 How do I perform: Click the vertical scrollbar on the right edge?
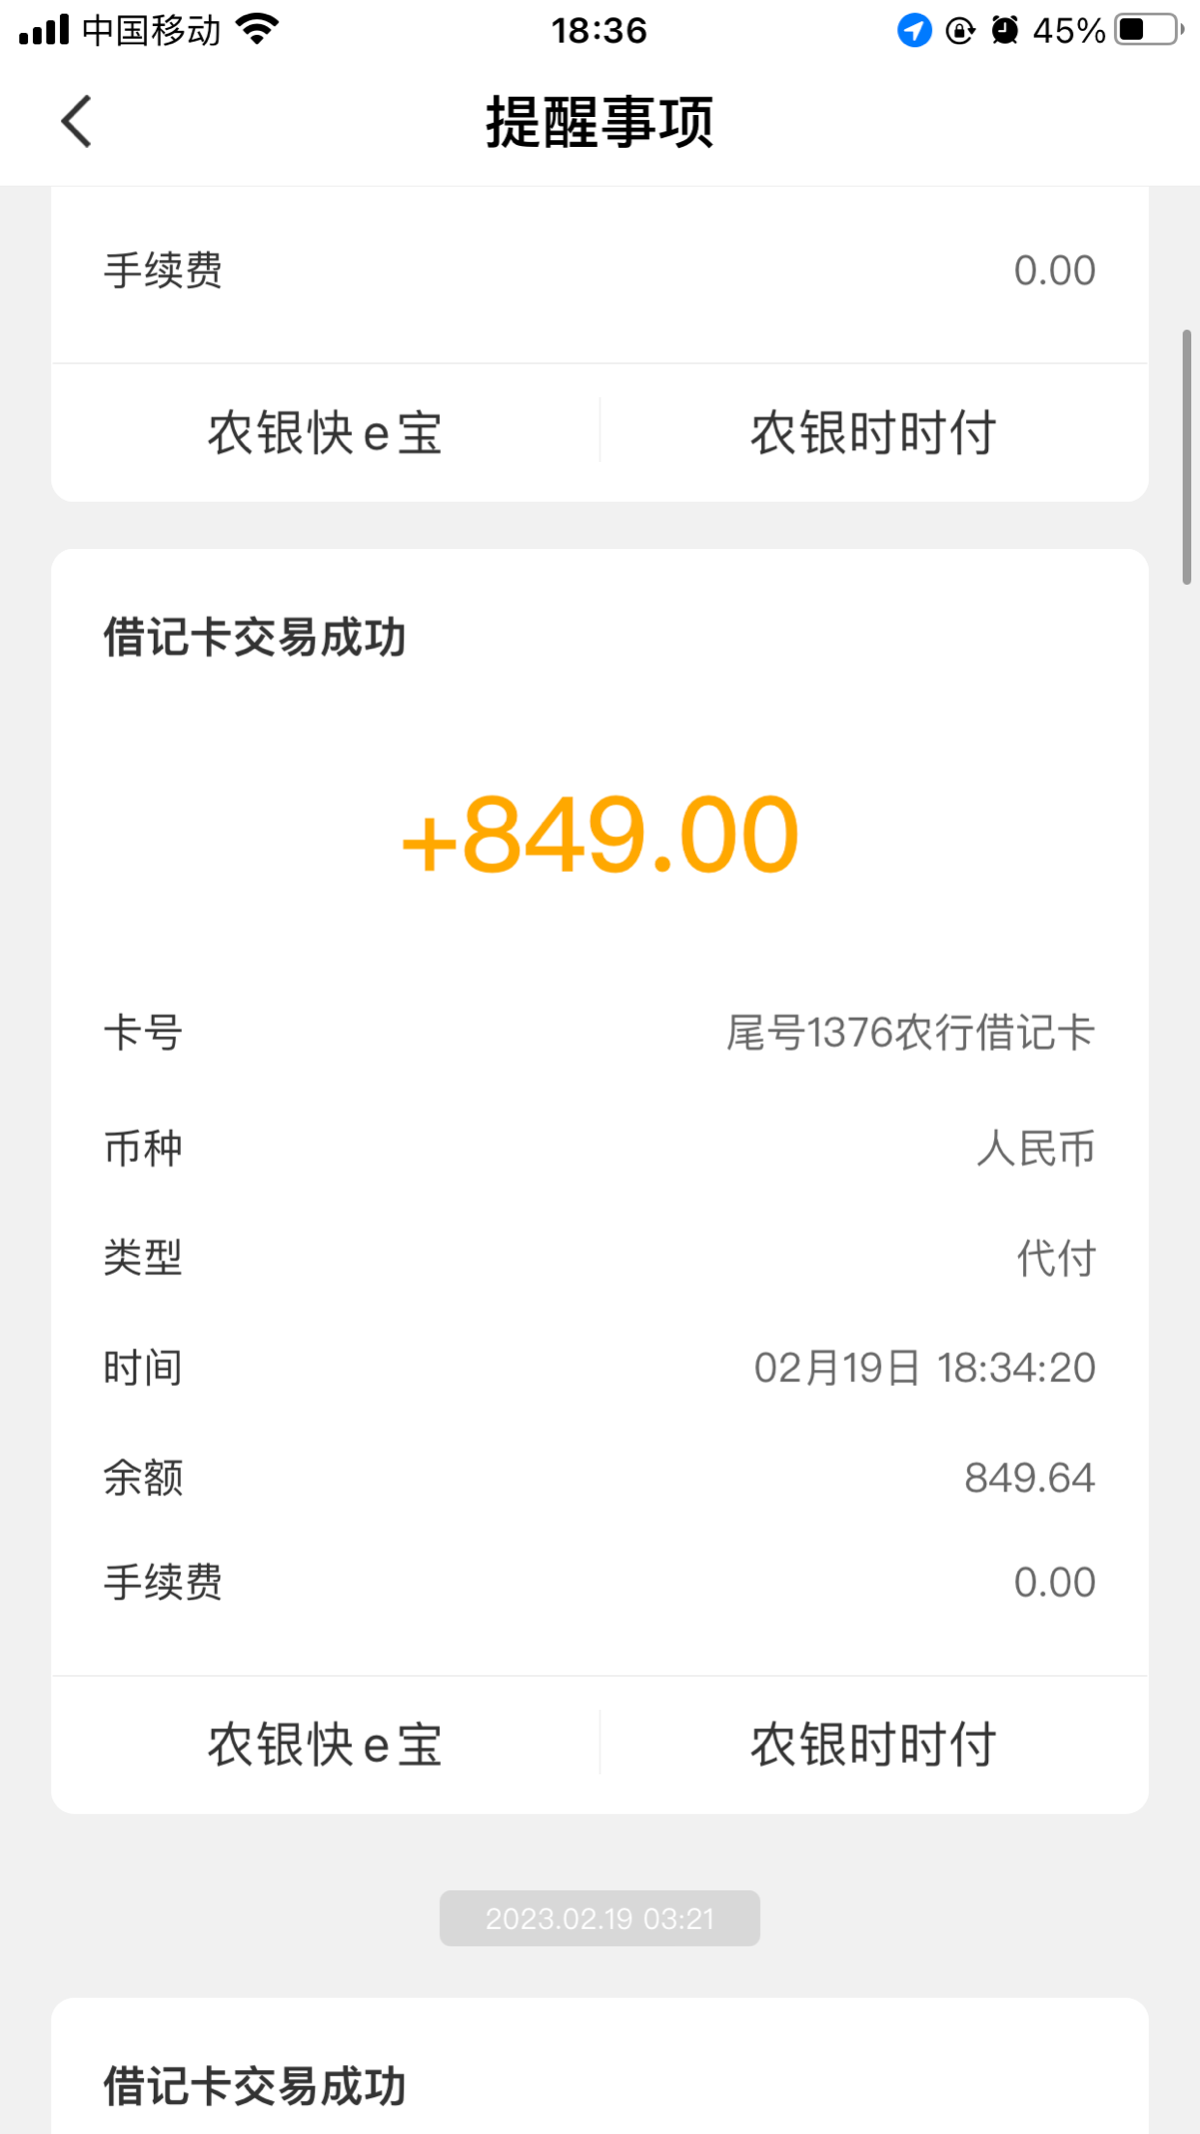[x=1186, y=456]
